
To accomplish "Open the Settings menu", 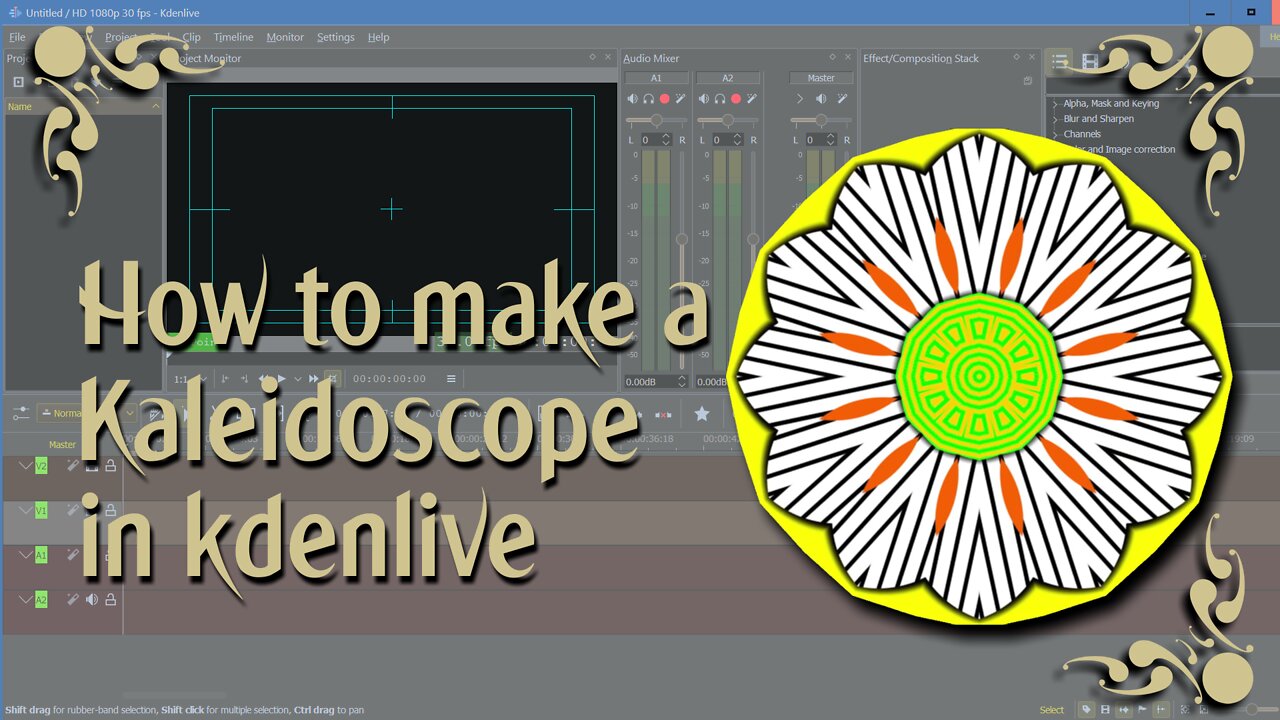I will click(x=336, y=37).
